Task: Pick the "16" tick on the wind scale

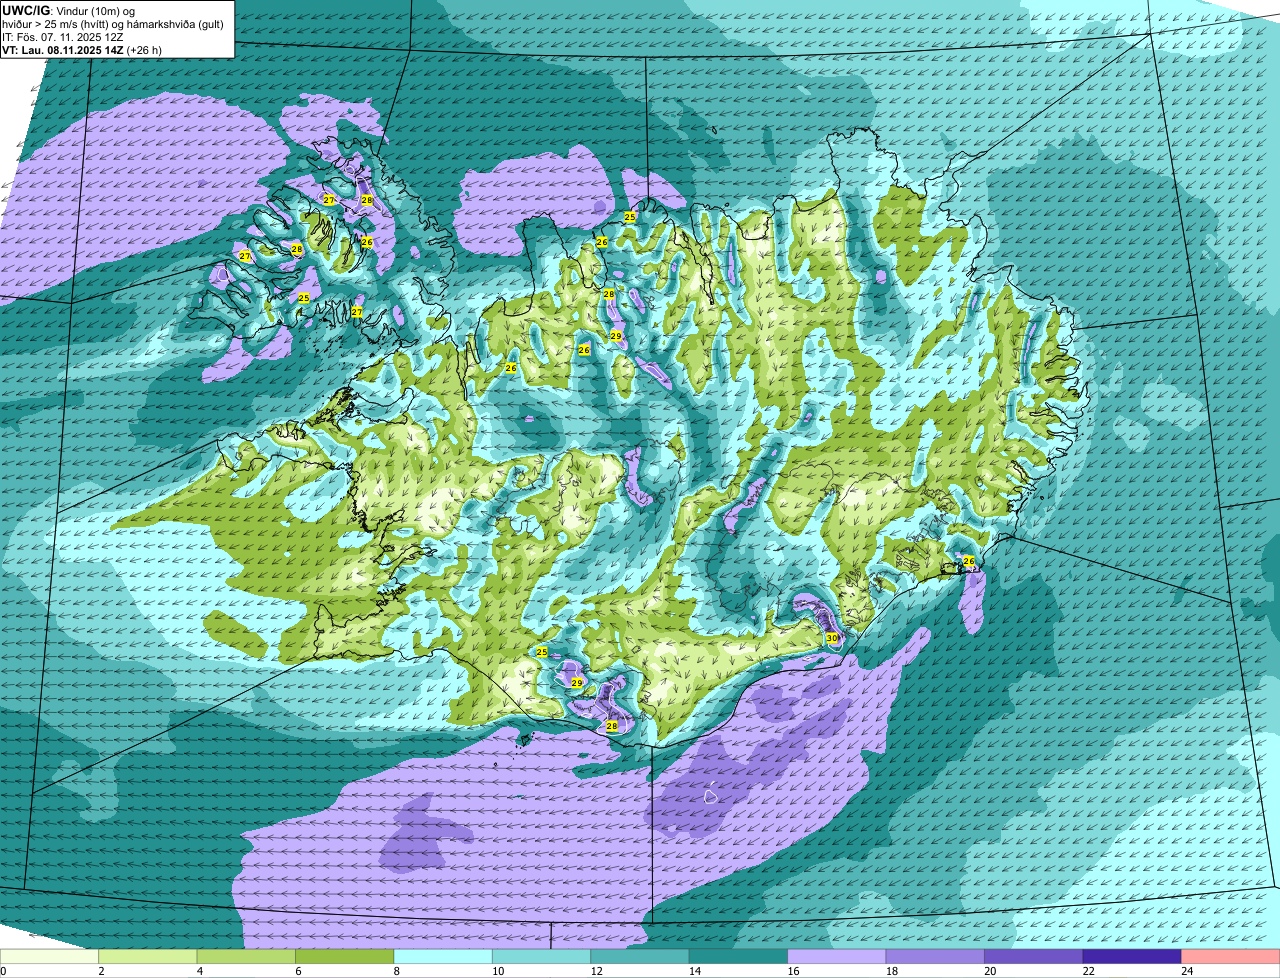Action: coord(793,971)
